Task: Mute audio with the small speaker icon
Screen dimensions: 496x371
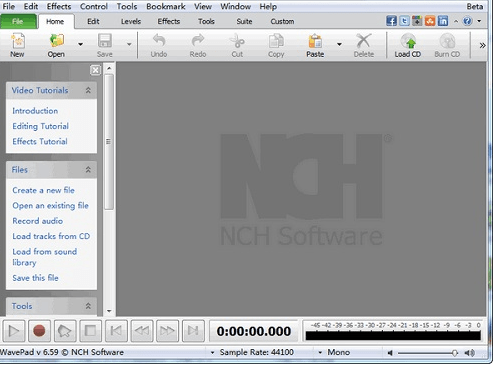Action: pos(390,353)
